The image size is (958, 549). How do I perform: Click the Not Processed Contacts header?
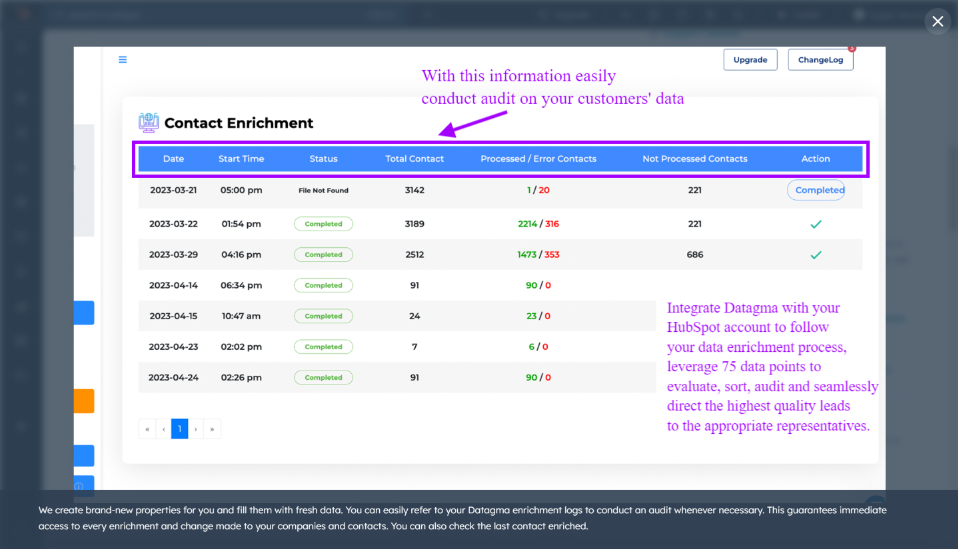(x=695, y=159)
